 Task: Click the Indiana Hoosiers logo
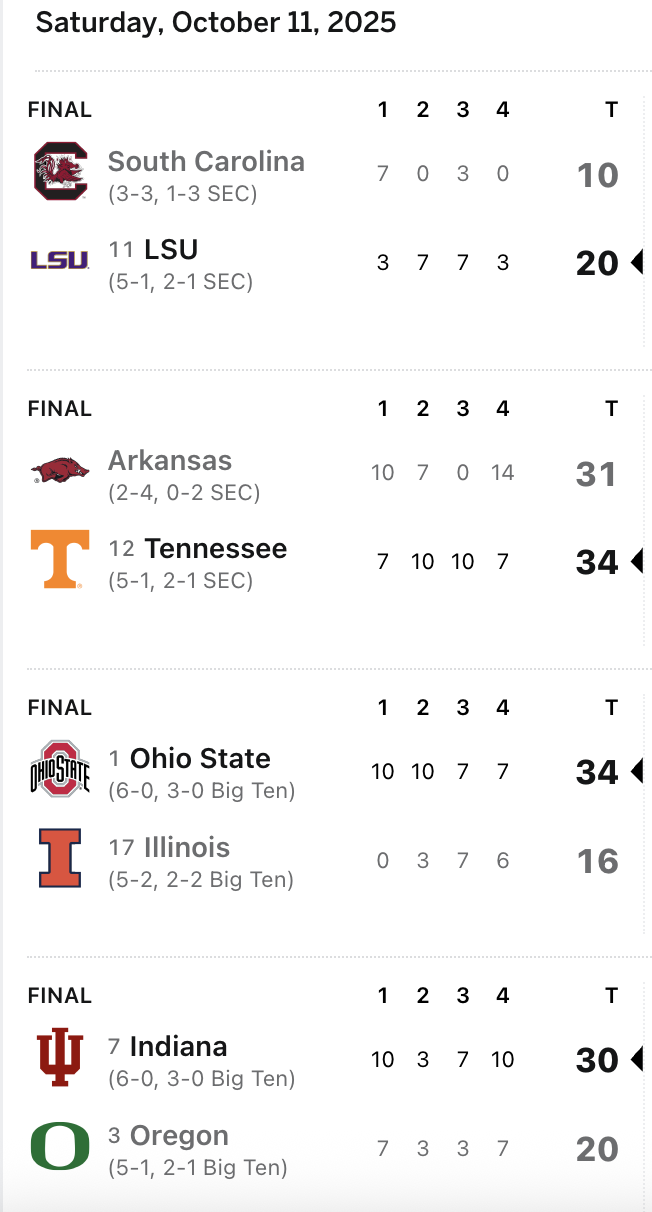click(x=60, y=1057)
